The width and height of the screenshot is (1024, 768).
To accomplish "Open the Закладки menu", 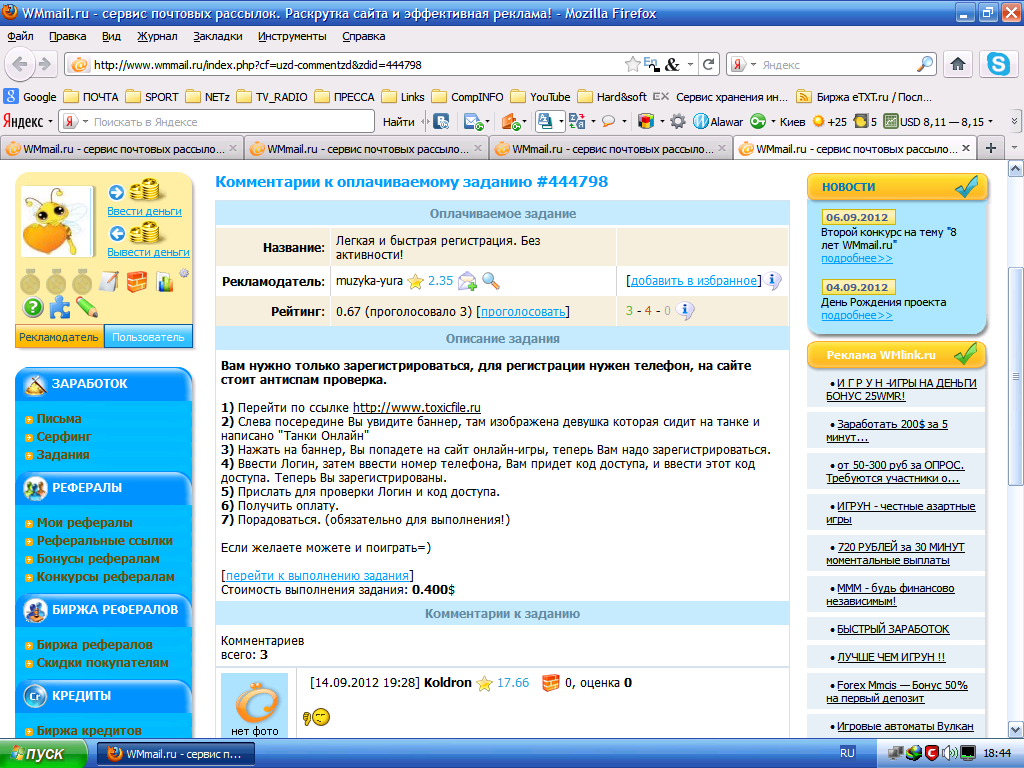I will pyautogui.click(x=217, y=36).
